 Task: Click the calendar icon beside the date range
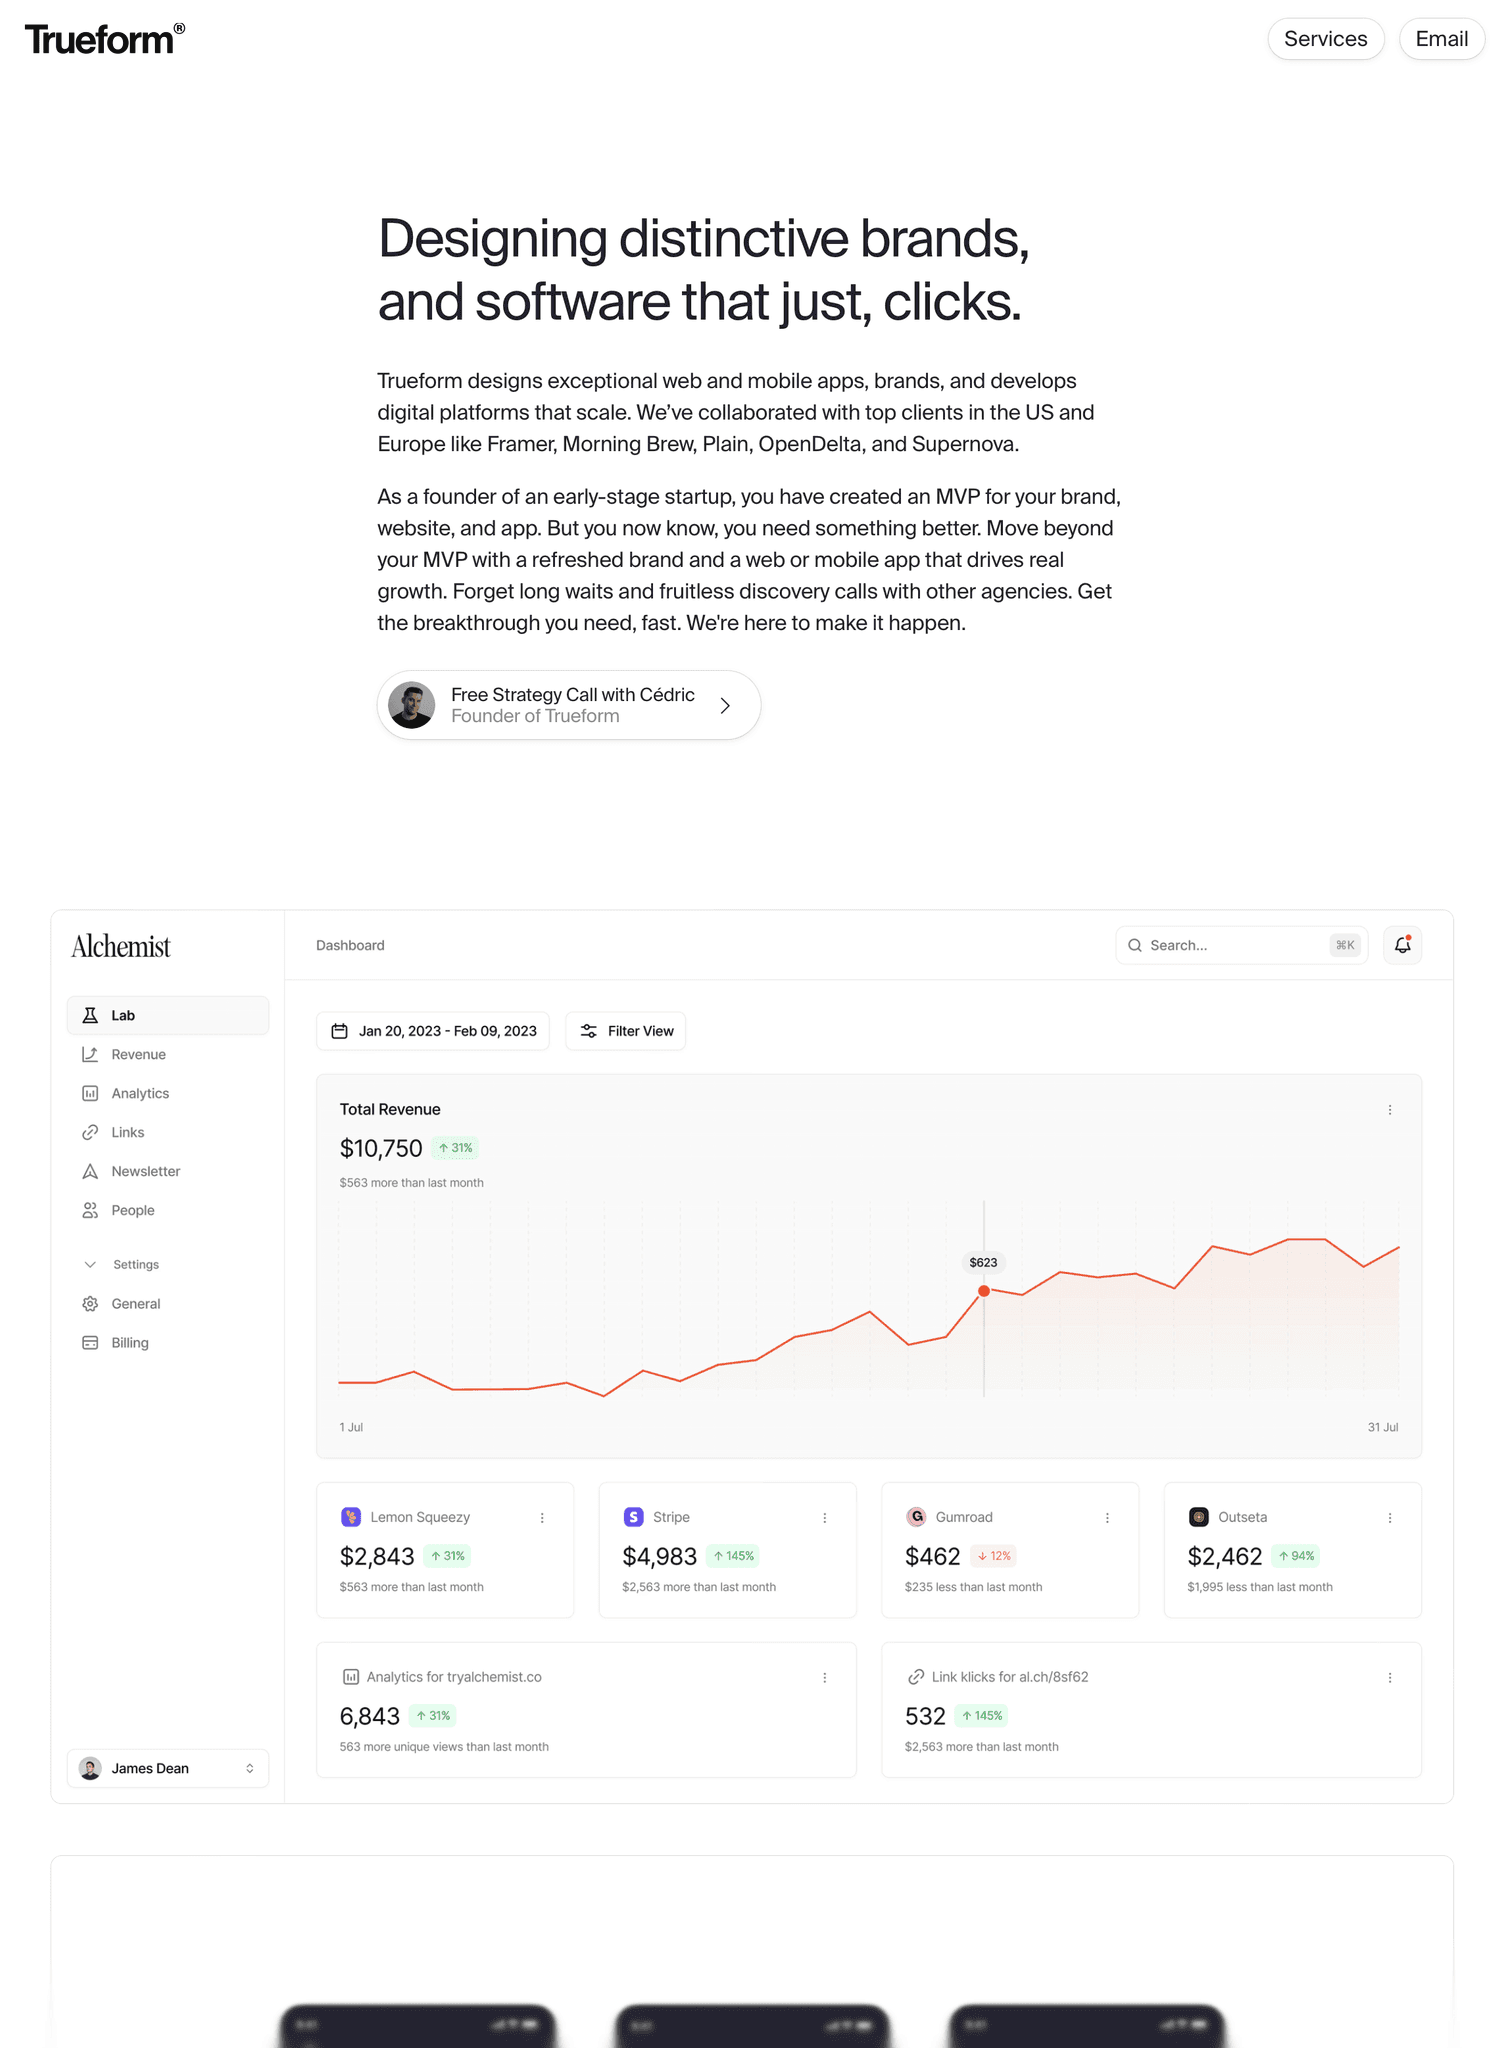pos(339,1030)
